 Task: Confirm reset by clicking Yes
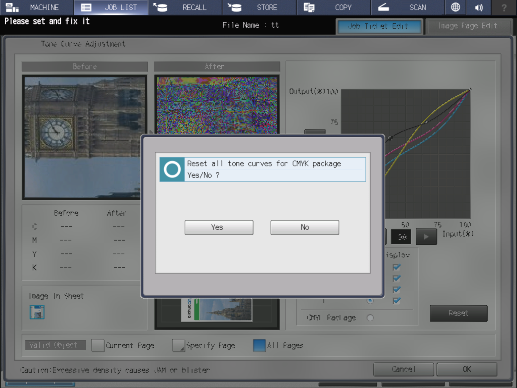click(219, 227)
